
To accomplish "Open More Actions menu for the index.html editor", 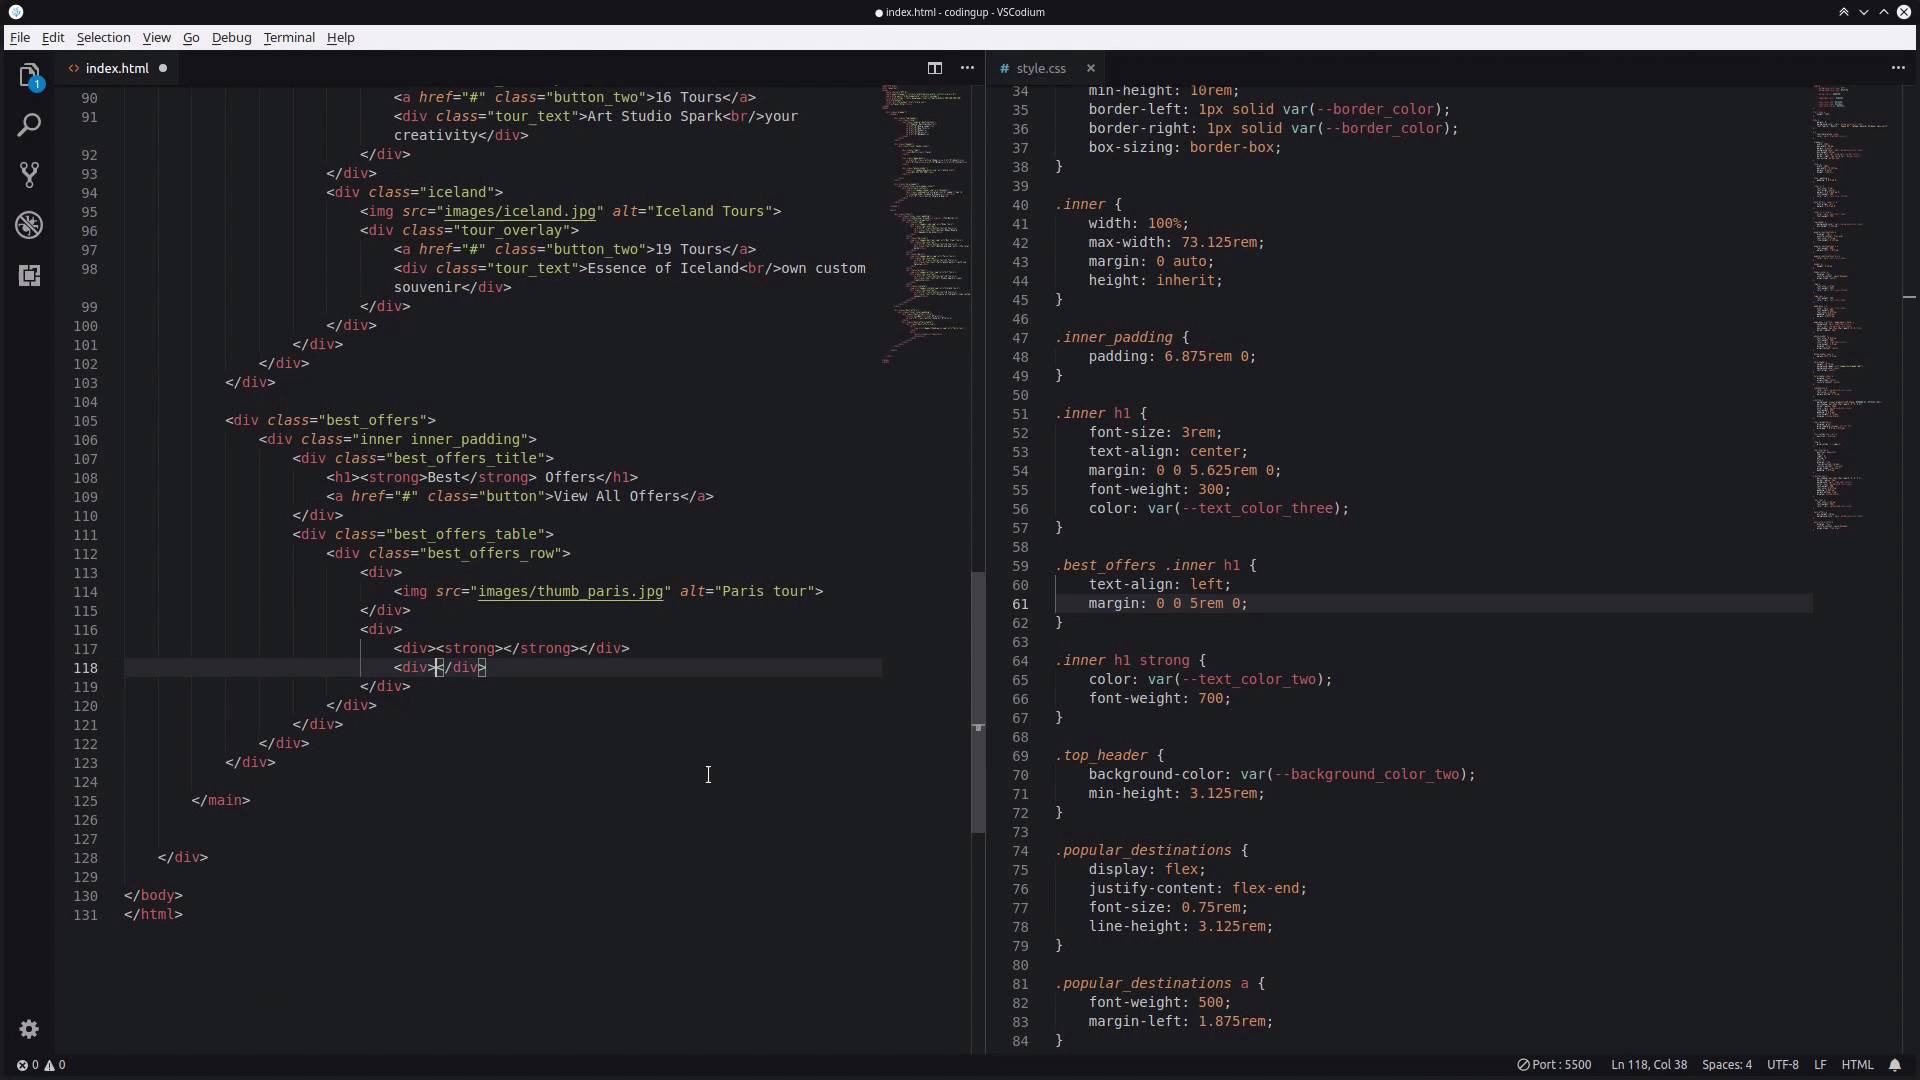I will point(966,68).
